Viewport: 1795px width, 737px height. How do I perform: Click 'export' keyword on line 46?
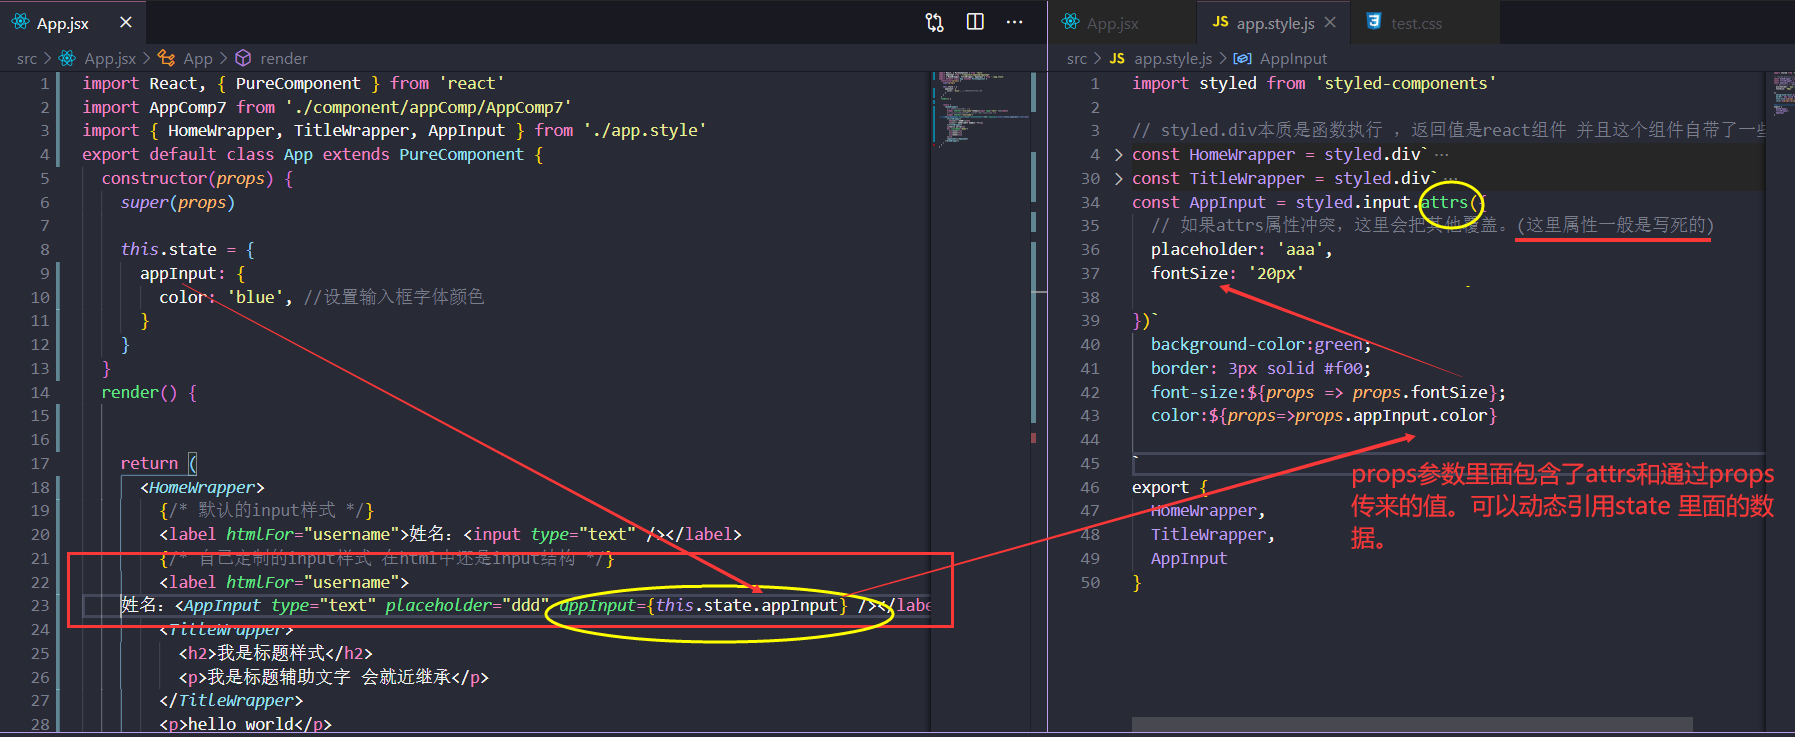pos(1160,488)
